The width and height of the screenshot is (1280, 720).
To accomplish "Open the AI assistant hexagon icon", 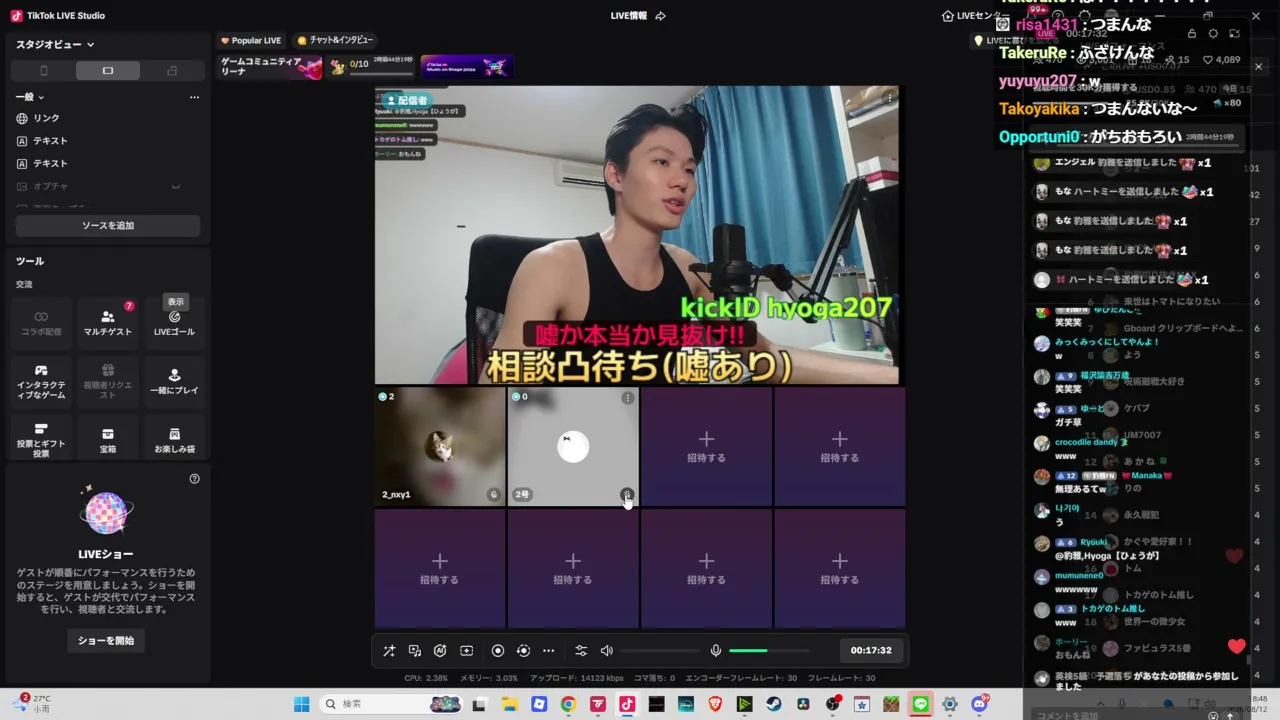I will (x=440, y=650).
